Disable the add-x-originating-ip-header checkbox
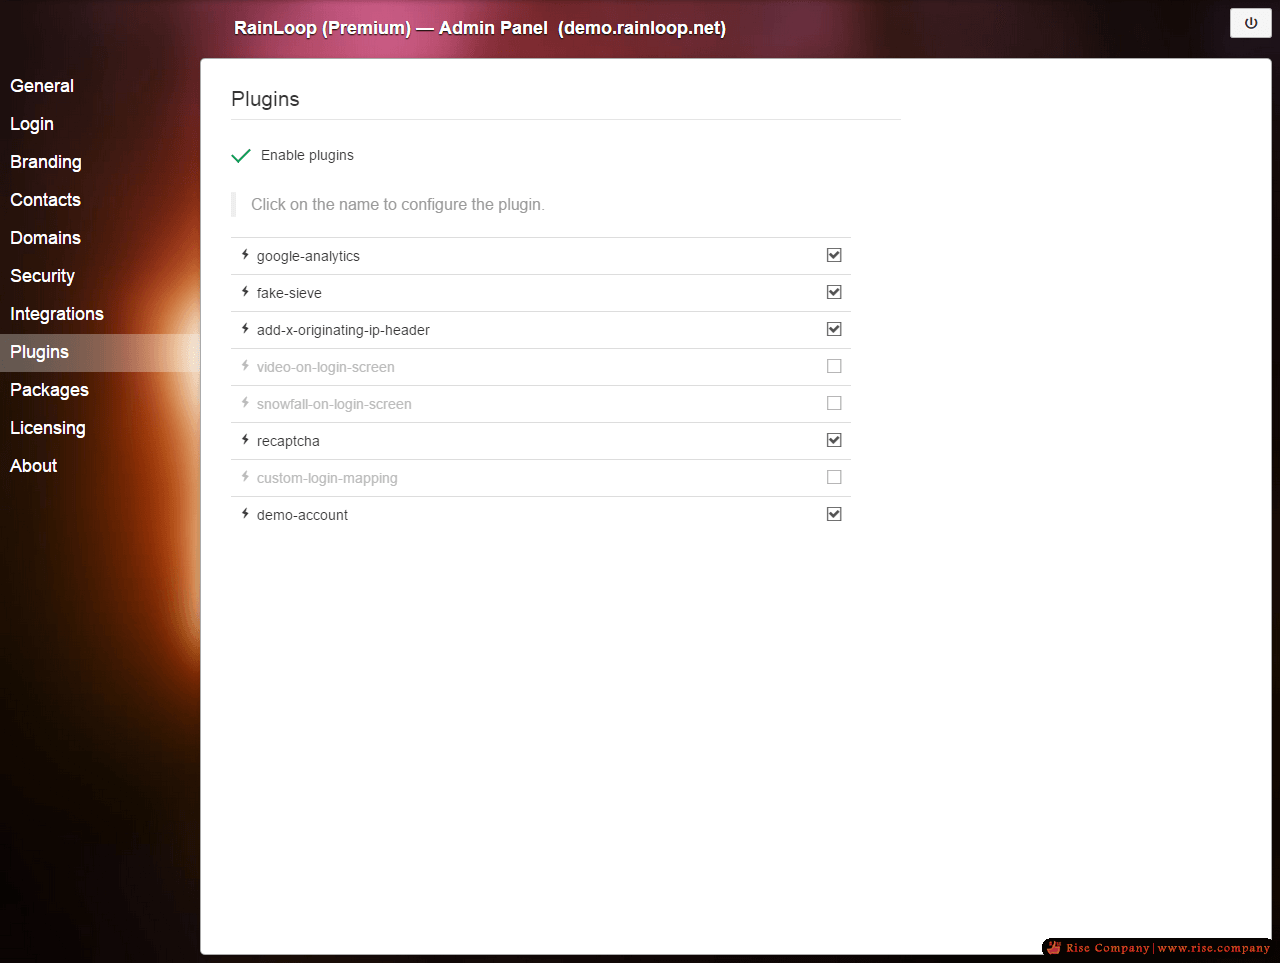Viewport: 1280px width, 963px height. [834, 329]
